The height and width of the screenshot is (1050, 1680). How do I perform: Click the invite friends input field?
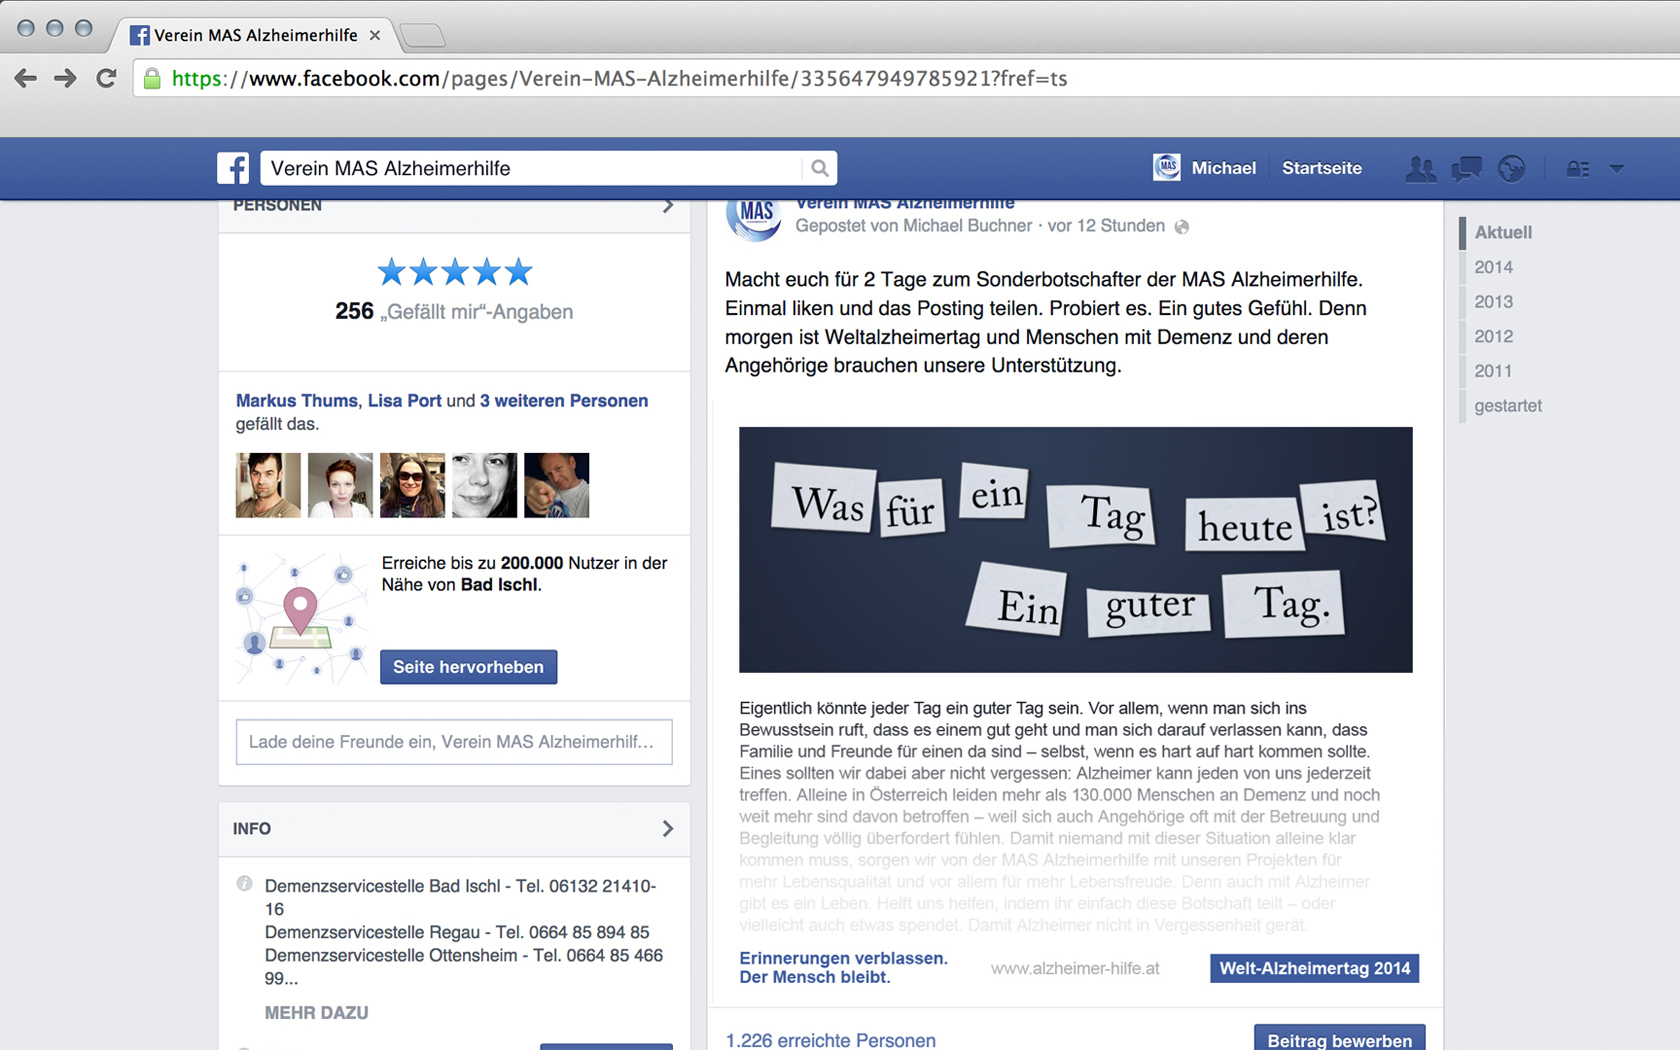454,742
